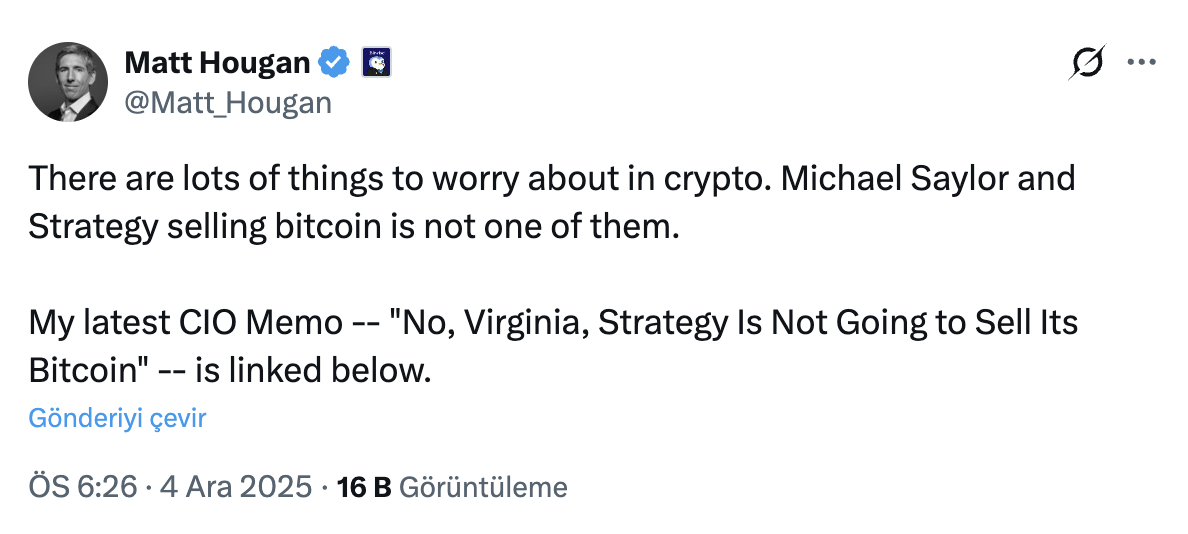The height and width of the screenshot is (534, 1188).
Task: Click the blue verified checkmark badge
Action: coord(334,64)
